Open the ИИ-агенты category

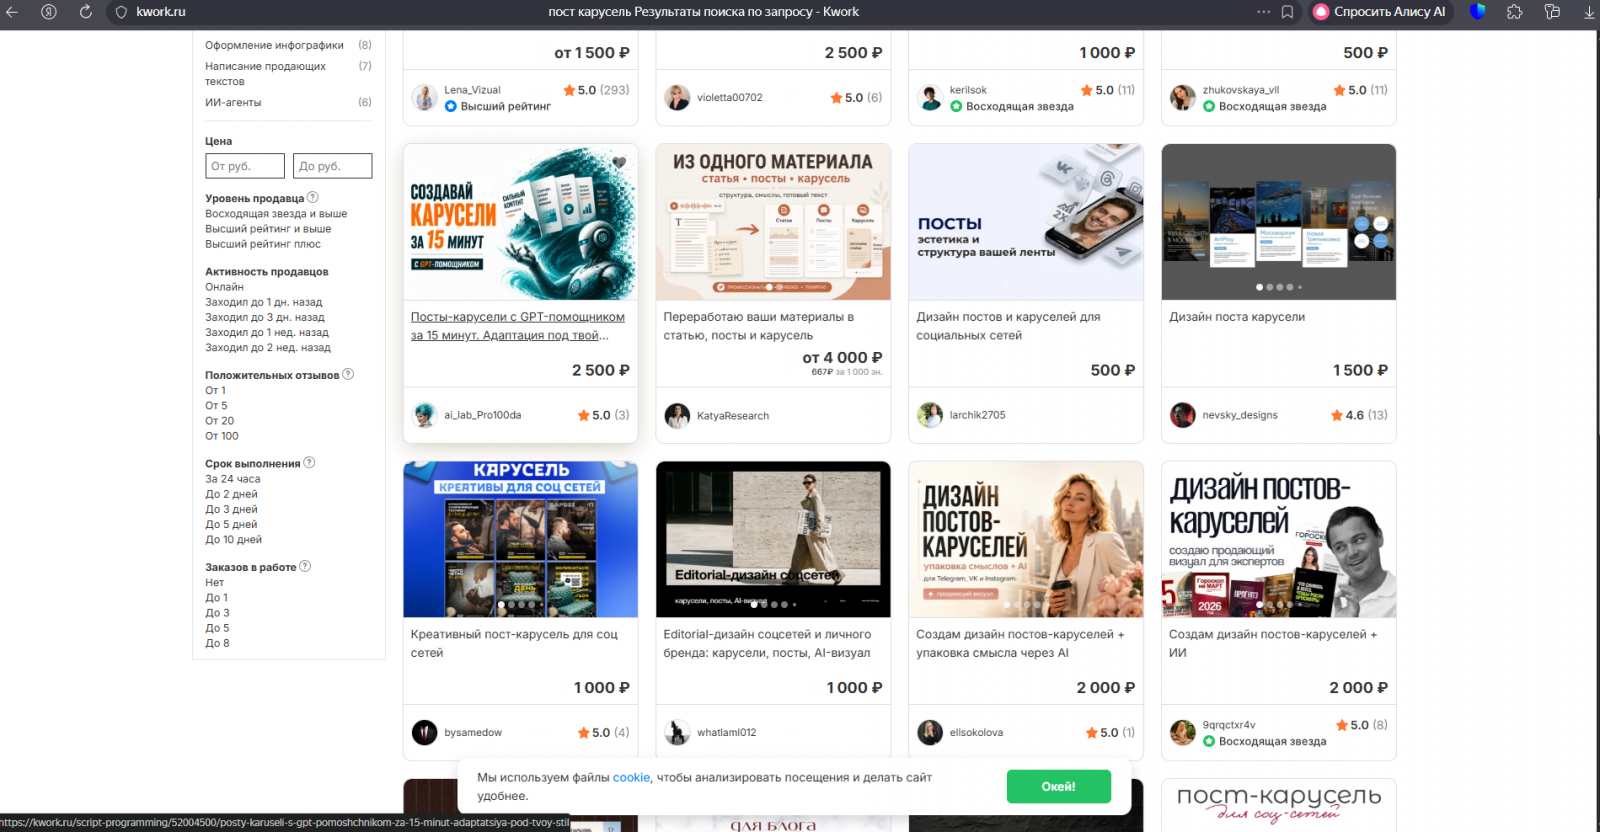pyautogui.click(x=233, y=102)
